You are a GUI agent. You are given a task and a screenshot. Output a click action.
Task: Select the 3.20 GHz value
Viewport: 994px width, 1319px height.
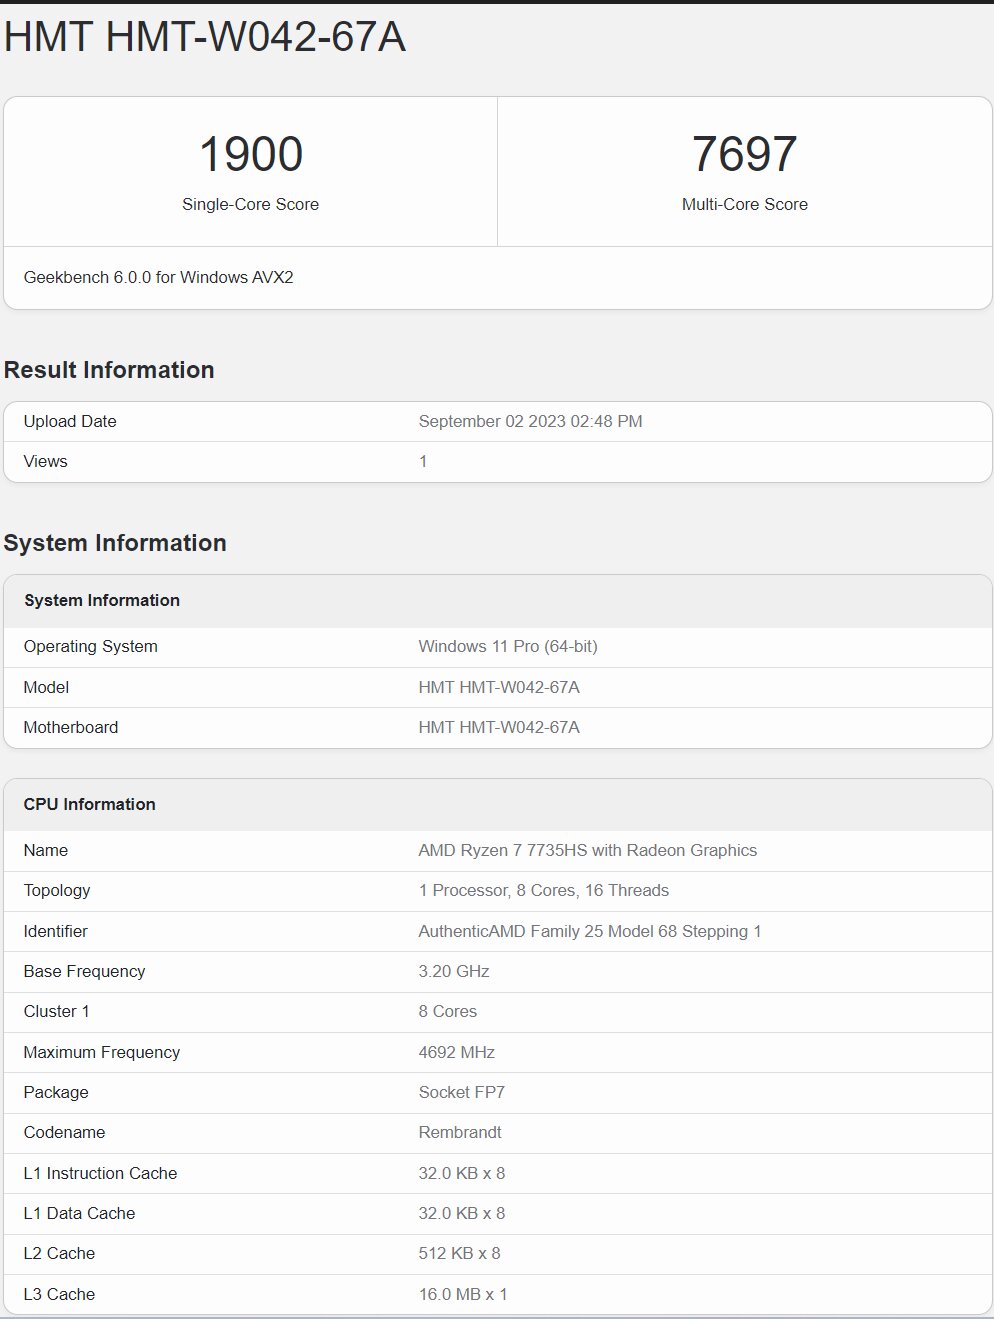coord(454,971)
